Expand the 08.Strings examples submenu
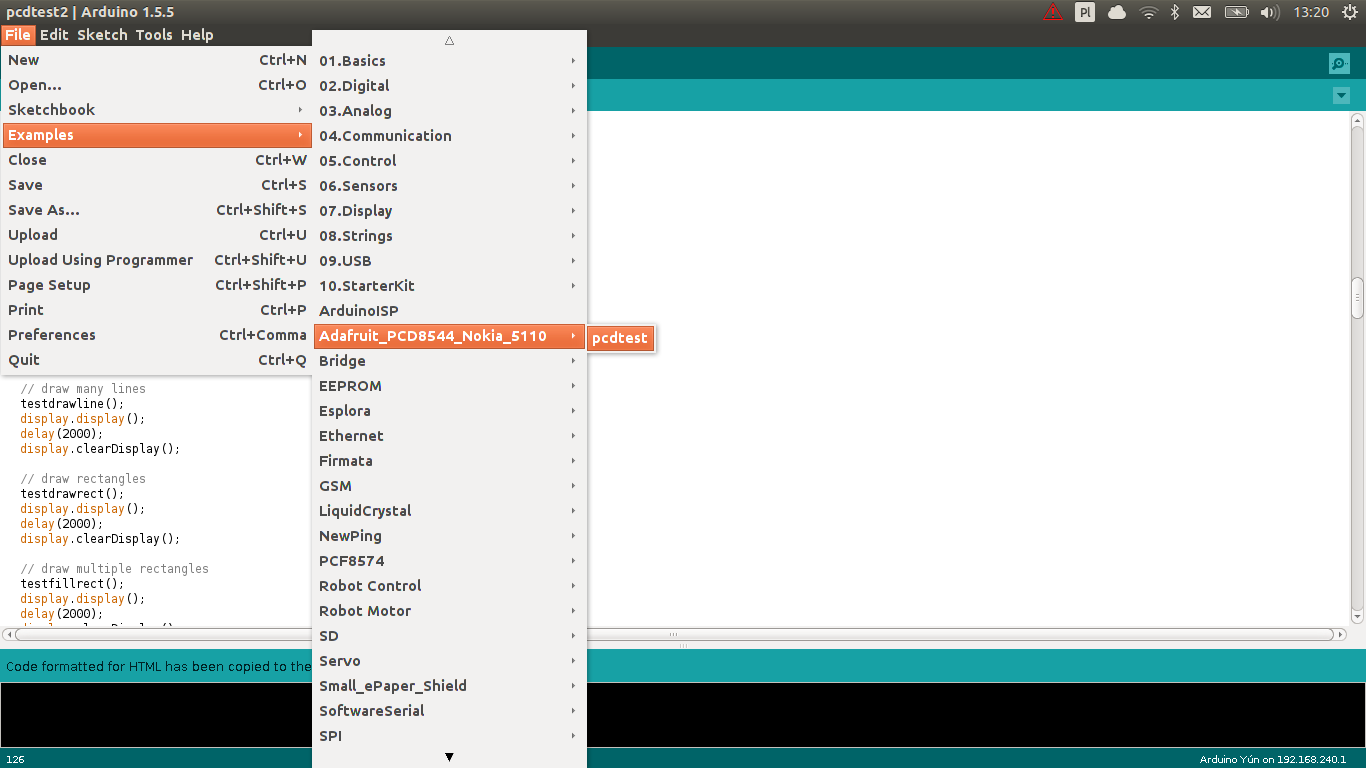 pyautogui.click(x=449, y=236)
